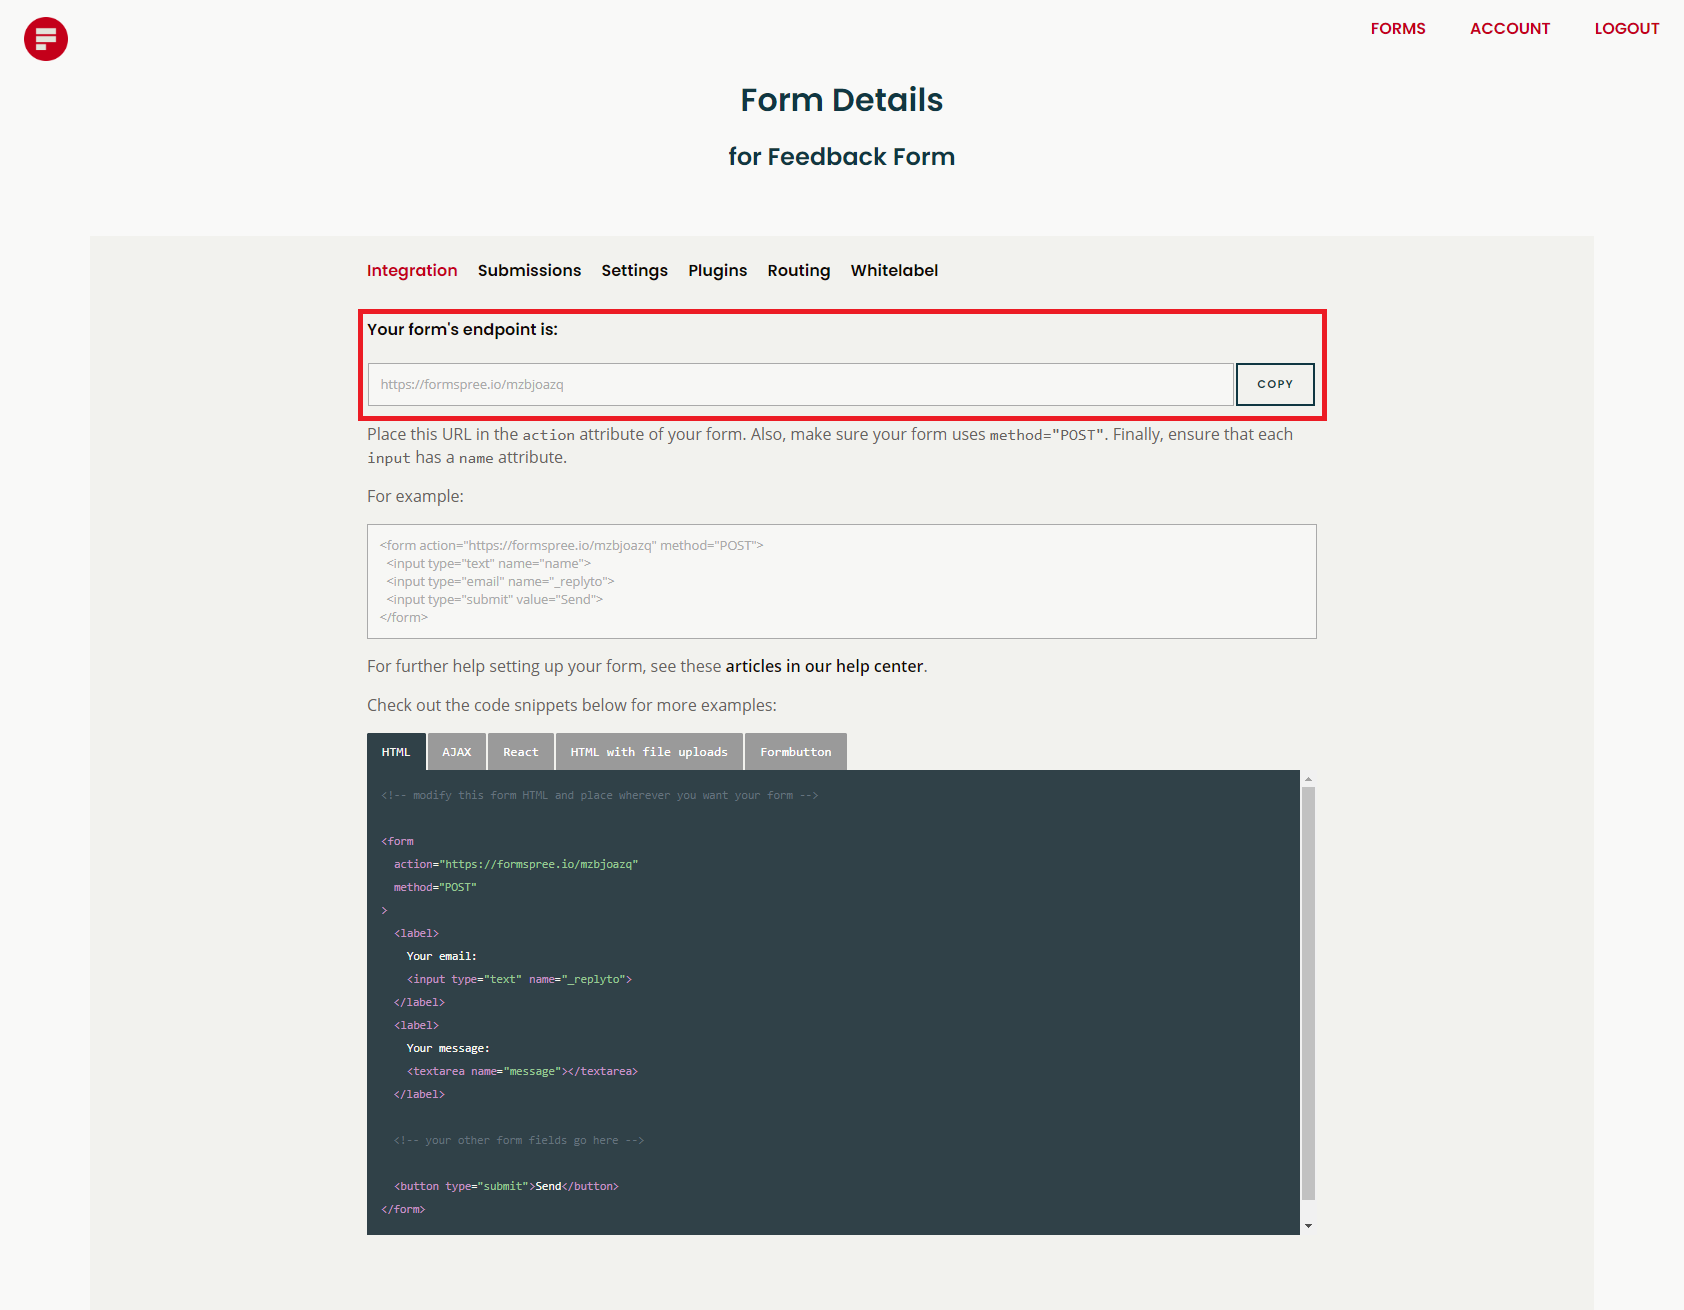Select the HTML with file uploads tab

[648, 751]
